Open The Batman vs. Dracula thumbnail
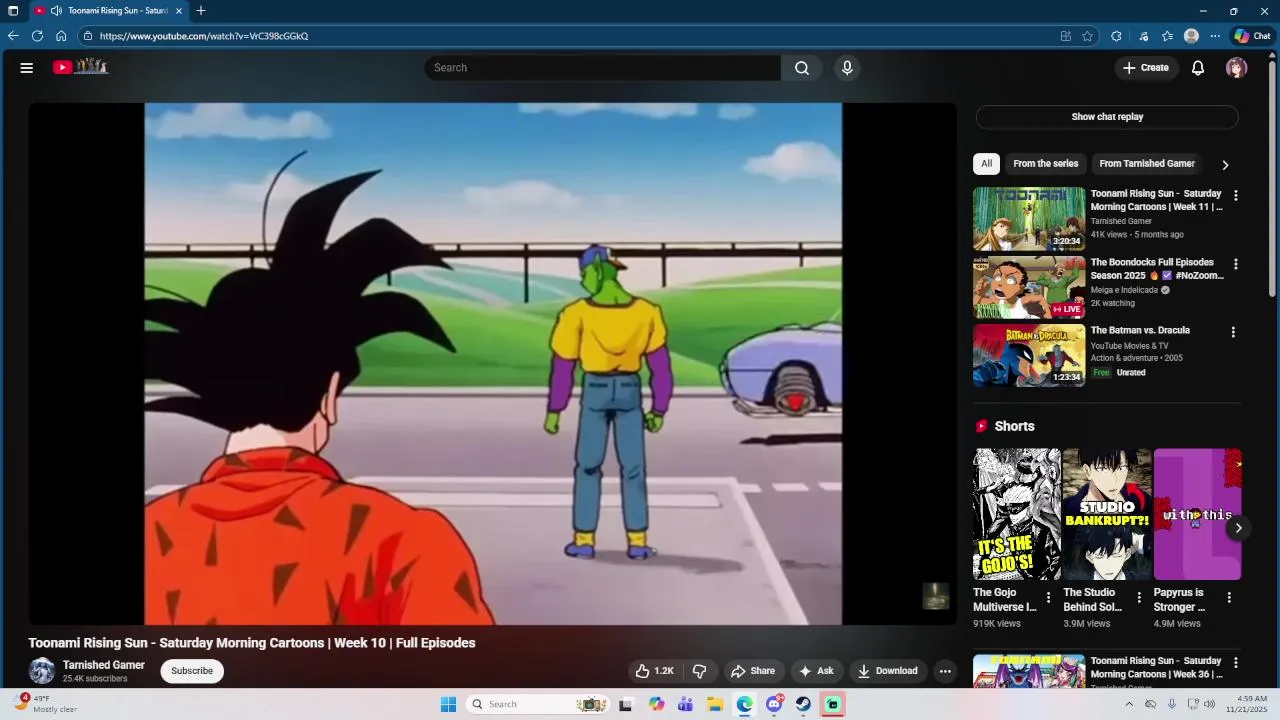 click(1029, 355)
